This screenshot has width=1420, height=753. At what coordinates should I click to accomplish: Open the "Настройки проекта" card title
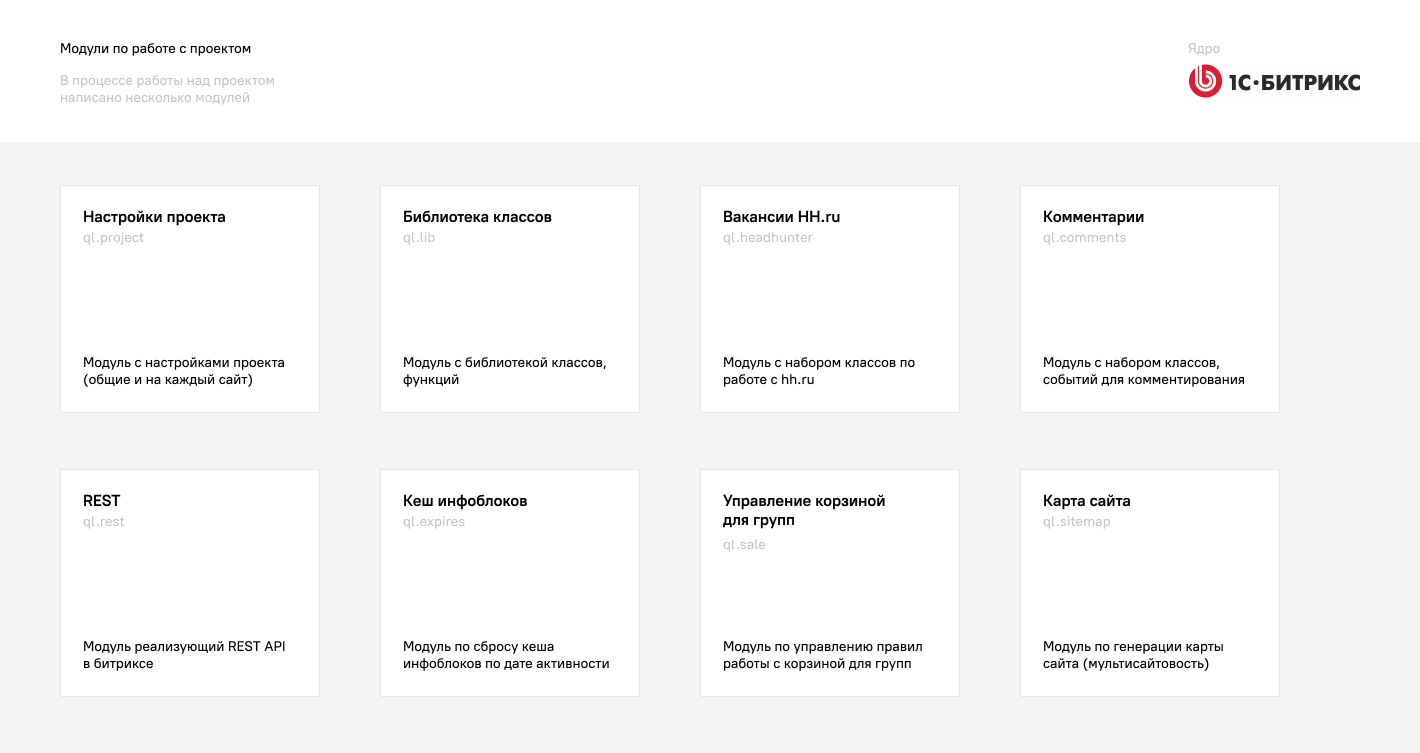point(154,217)
